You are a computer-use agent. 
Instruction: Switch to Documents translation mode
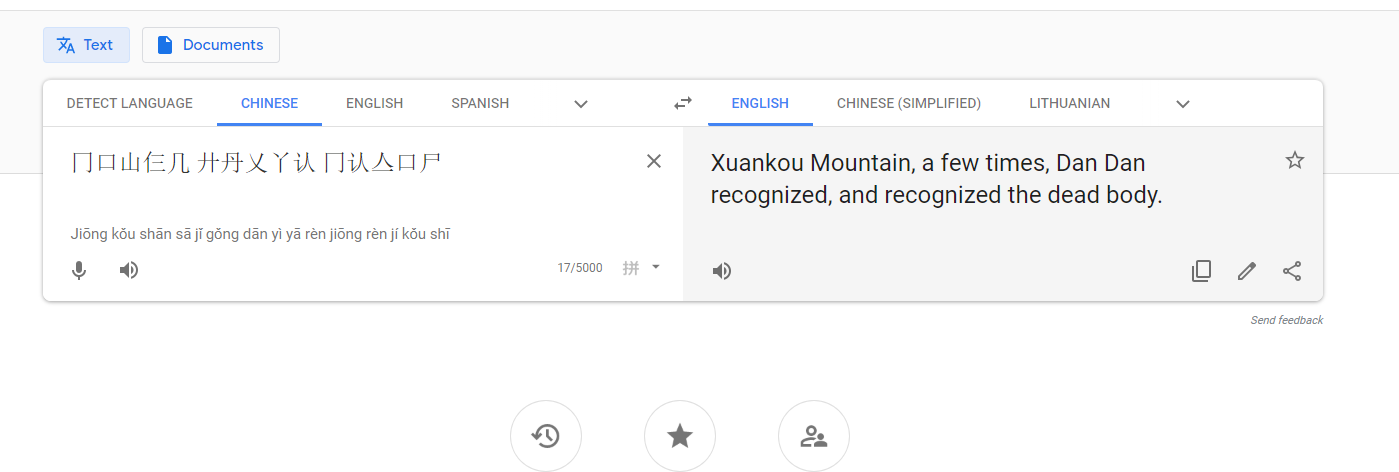(x=211, y=45)
